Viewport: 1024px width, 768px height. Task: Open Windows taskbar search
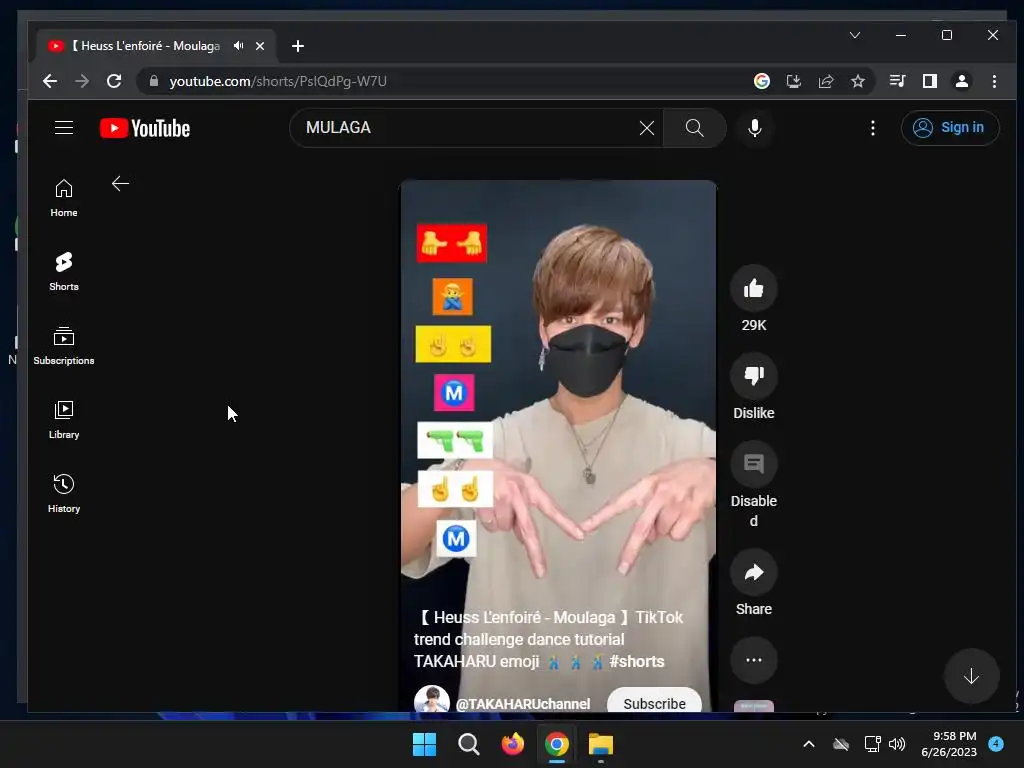click(x=468, y=744)
